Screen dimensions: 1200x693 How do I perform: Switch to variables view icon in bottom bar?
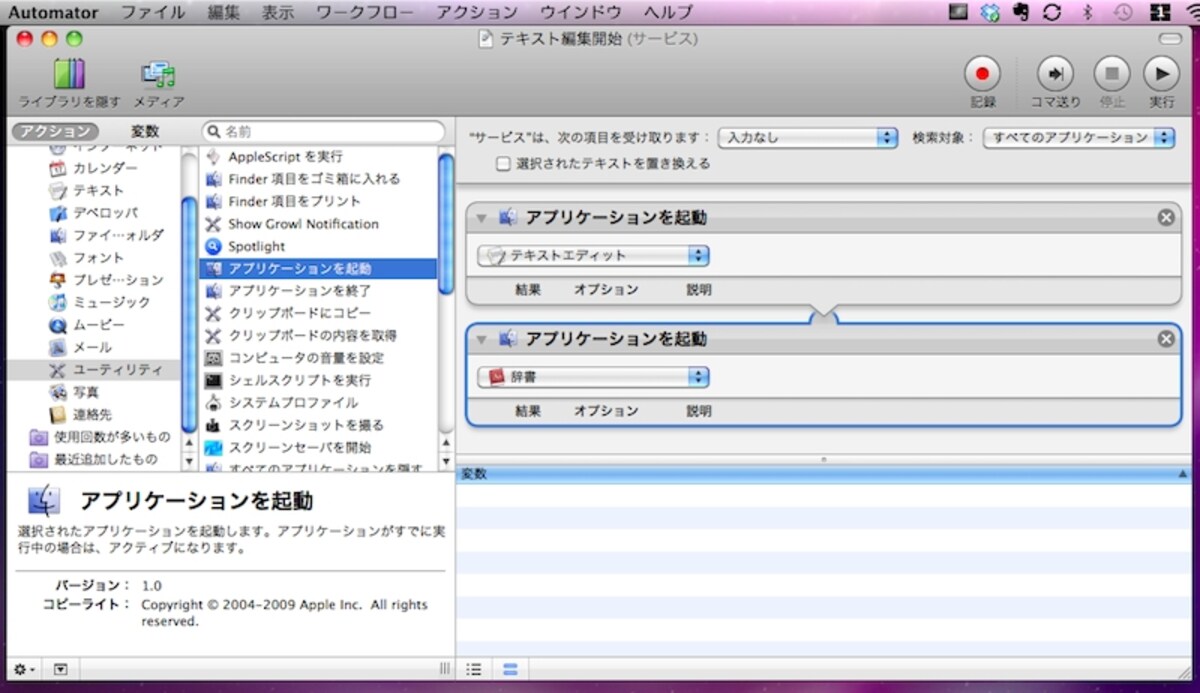(510, 669)
